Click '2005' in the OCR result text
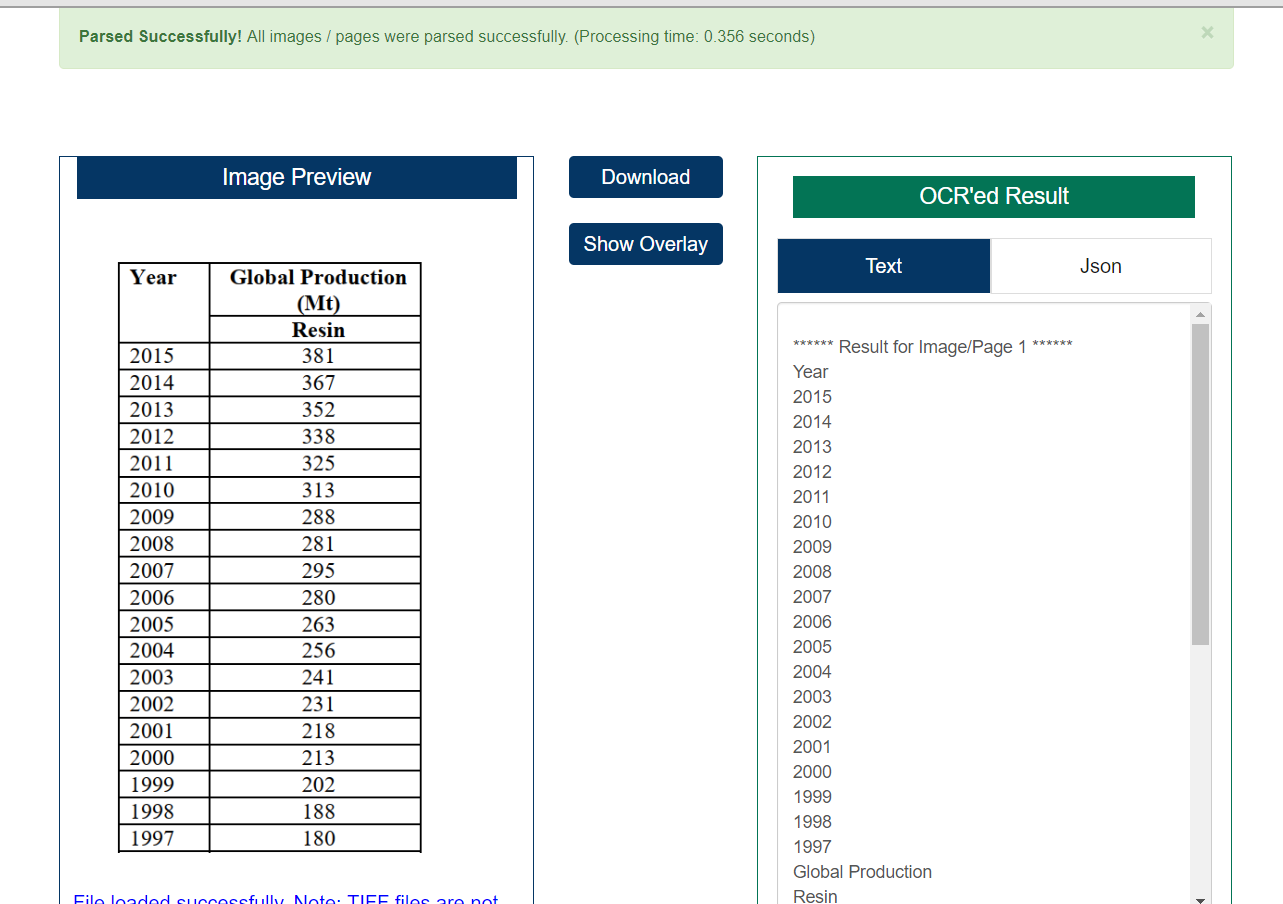Screen dimensions: 1283x904 (812, 647)
